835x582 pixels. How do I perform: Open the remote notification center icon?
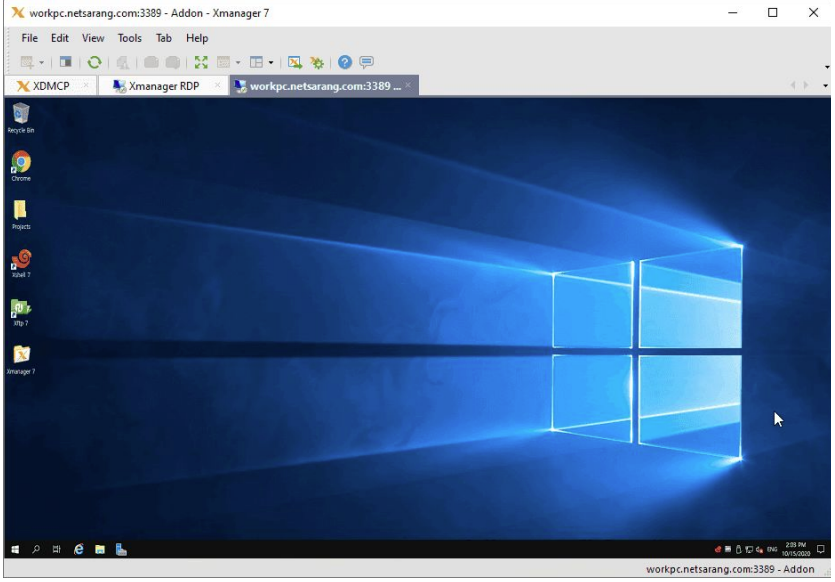pos(821,550)
